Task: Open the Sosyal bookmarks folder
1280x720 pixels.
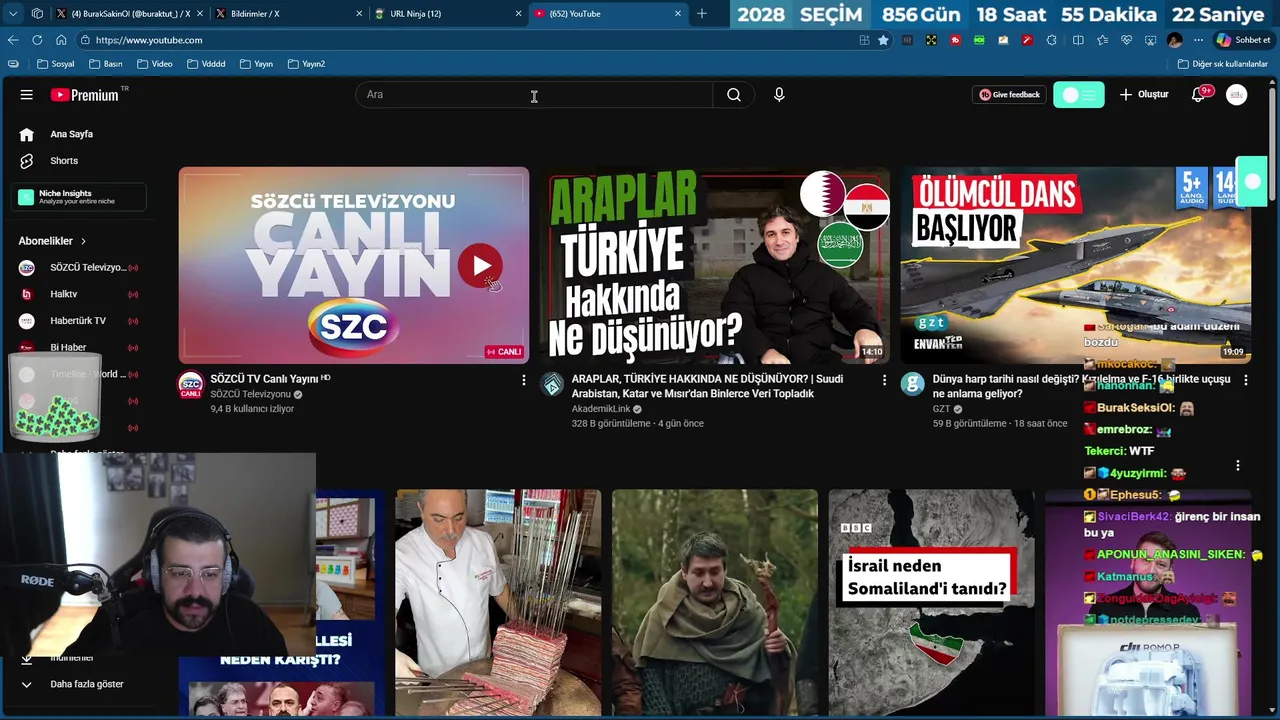Action: (x=55, y=64)
